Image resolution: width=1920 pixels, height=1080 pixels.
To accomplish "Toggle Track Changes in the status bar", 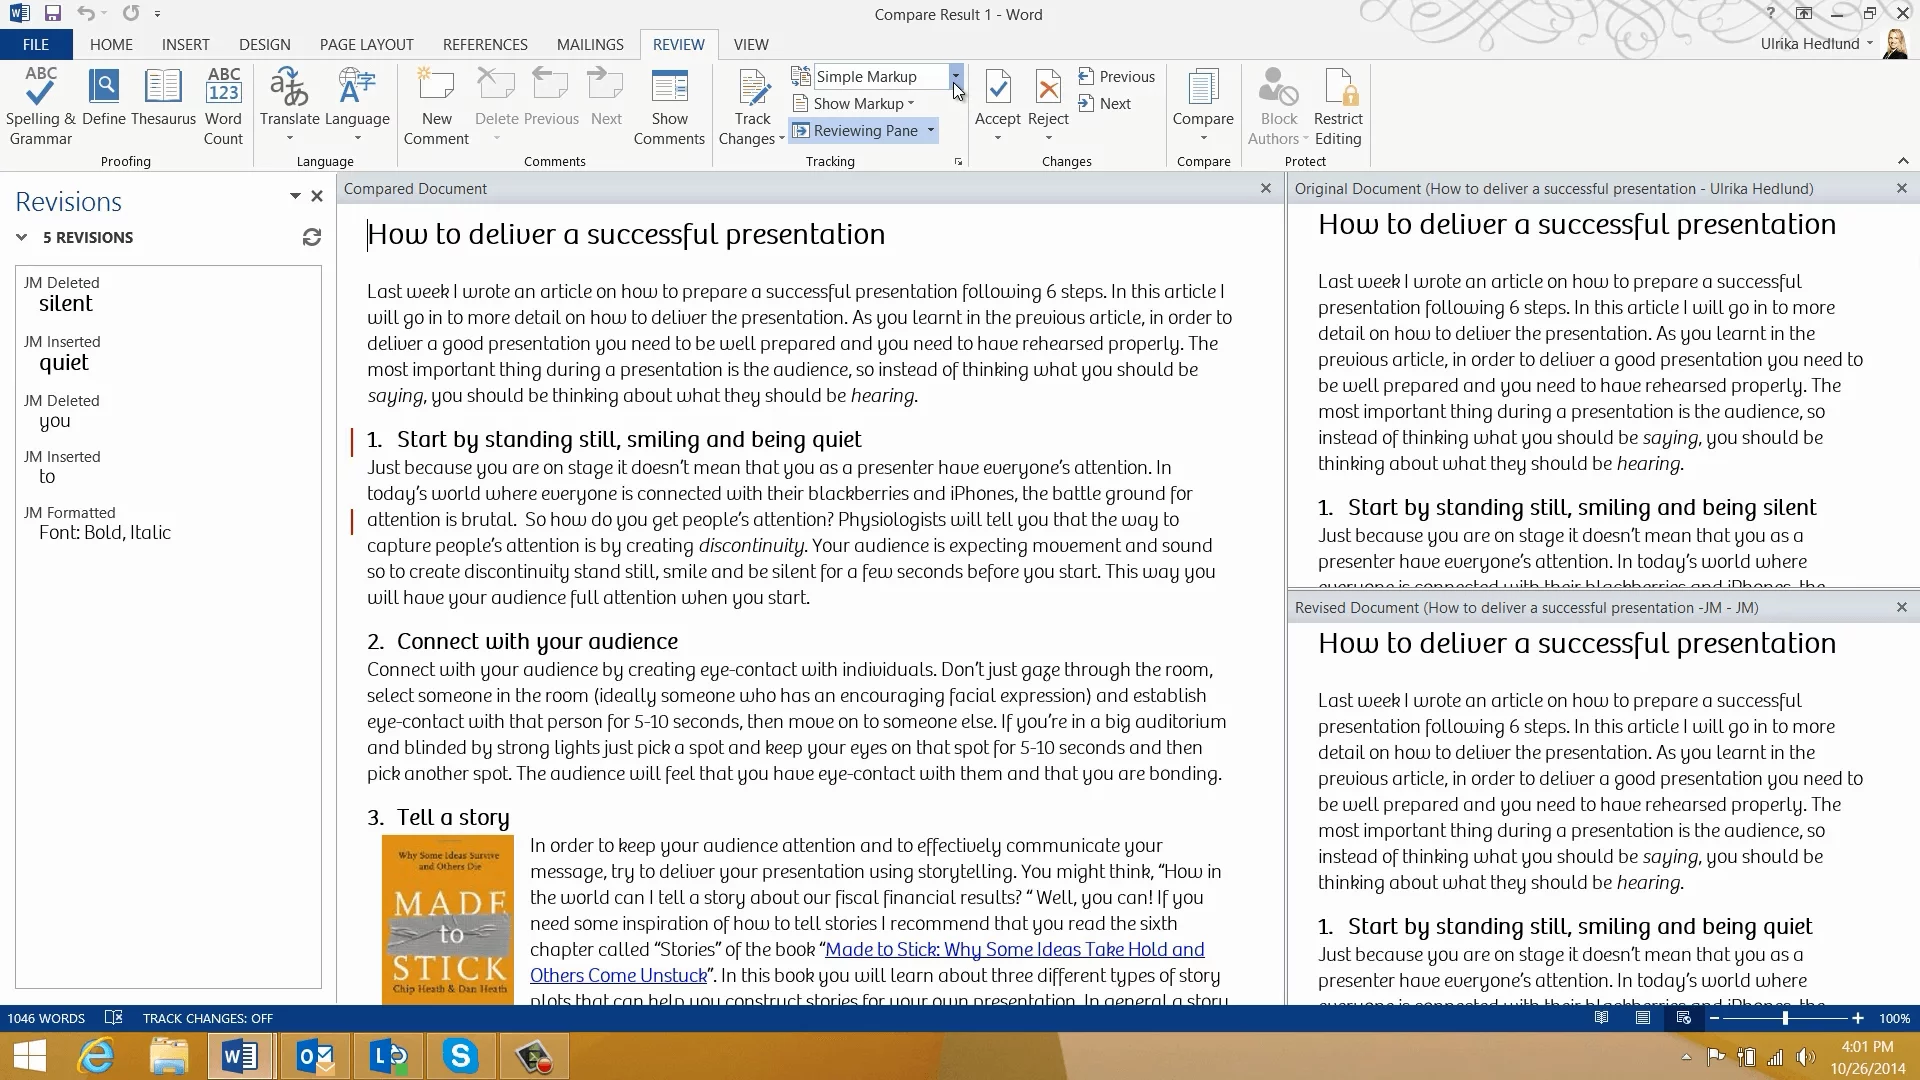I will tap(207, 1018).
